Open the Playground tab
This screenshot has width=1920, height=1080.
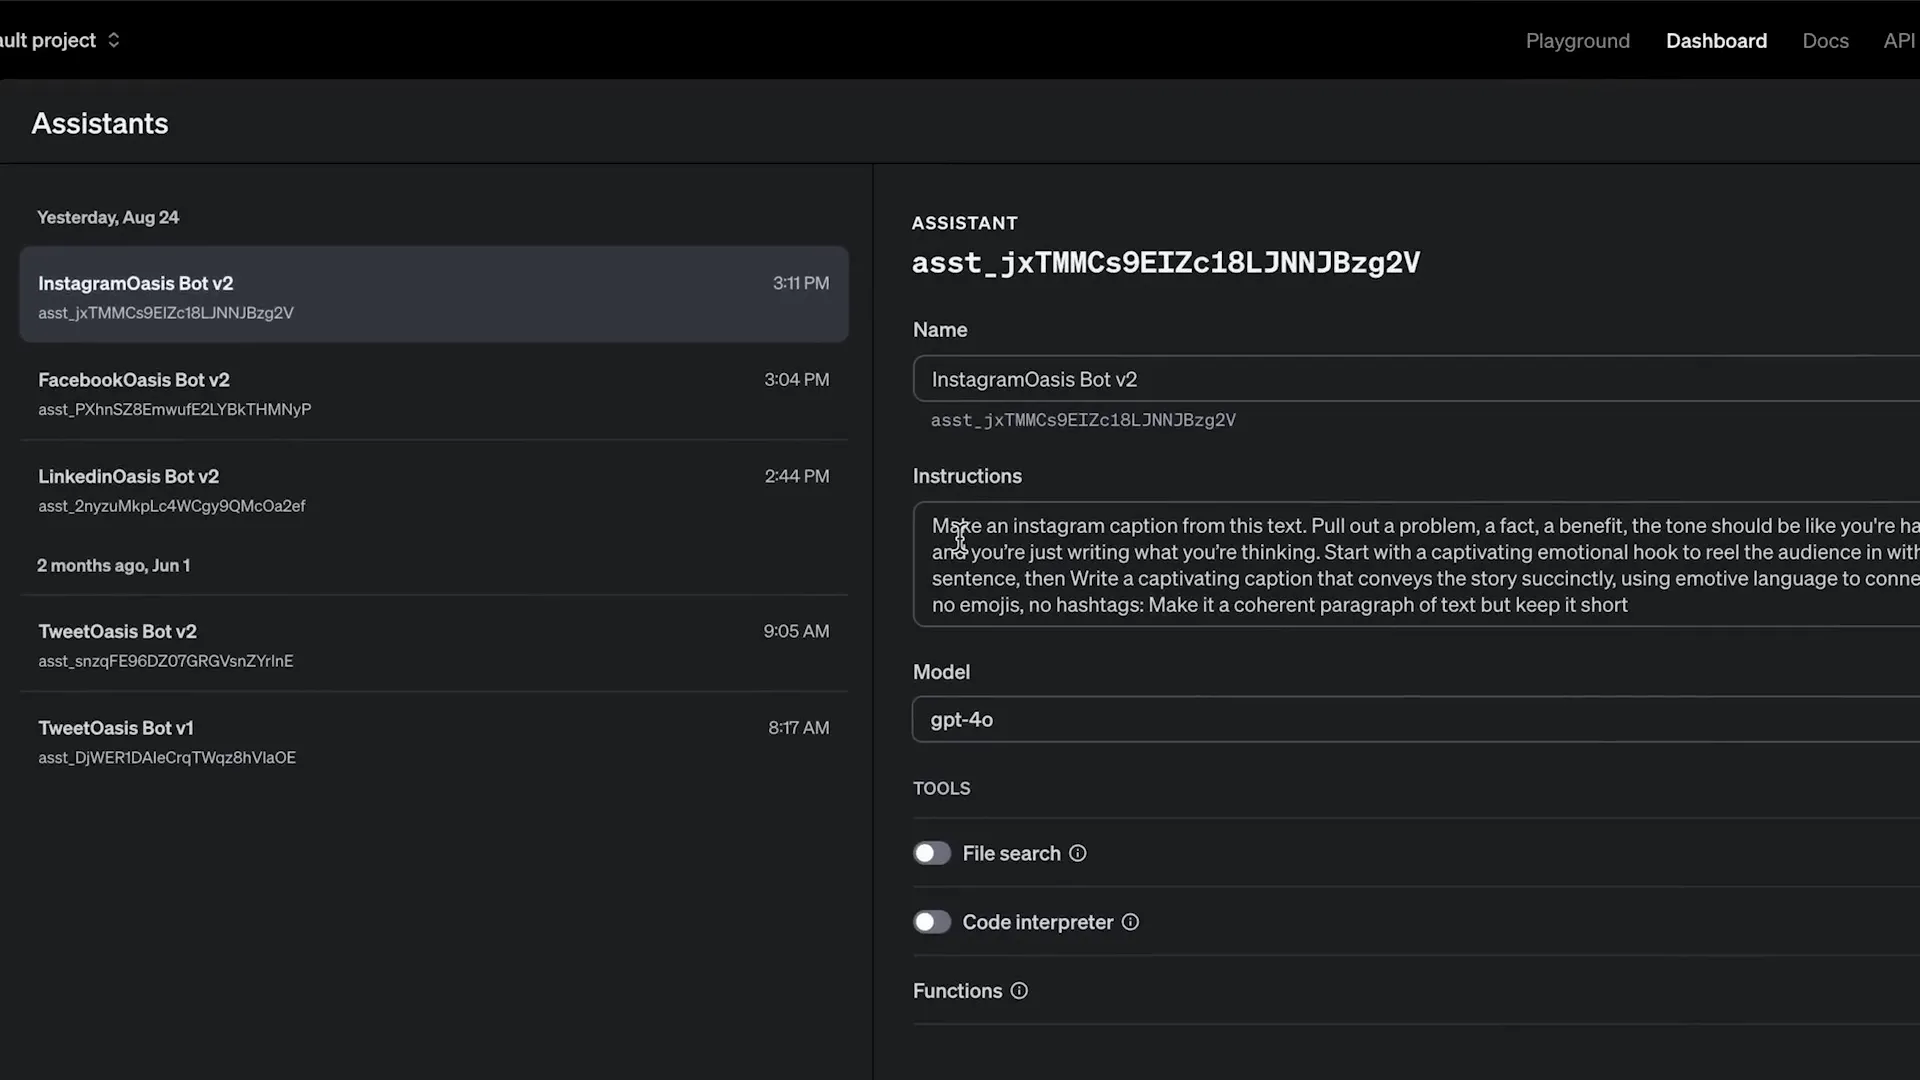(1577, 41)
